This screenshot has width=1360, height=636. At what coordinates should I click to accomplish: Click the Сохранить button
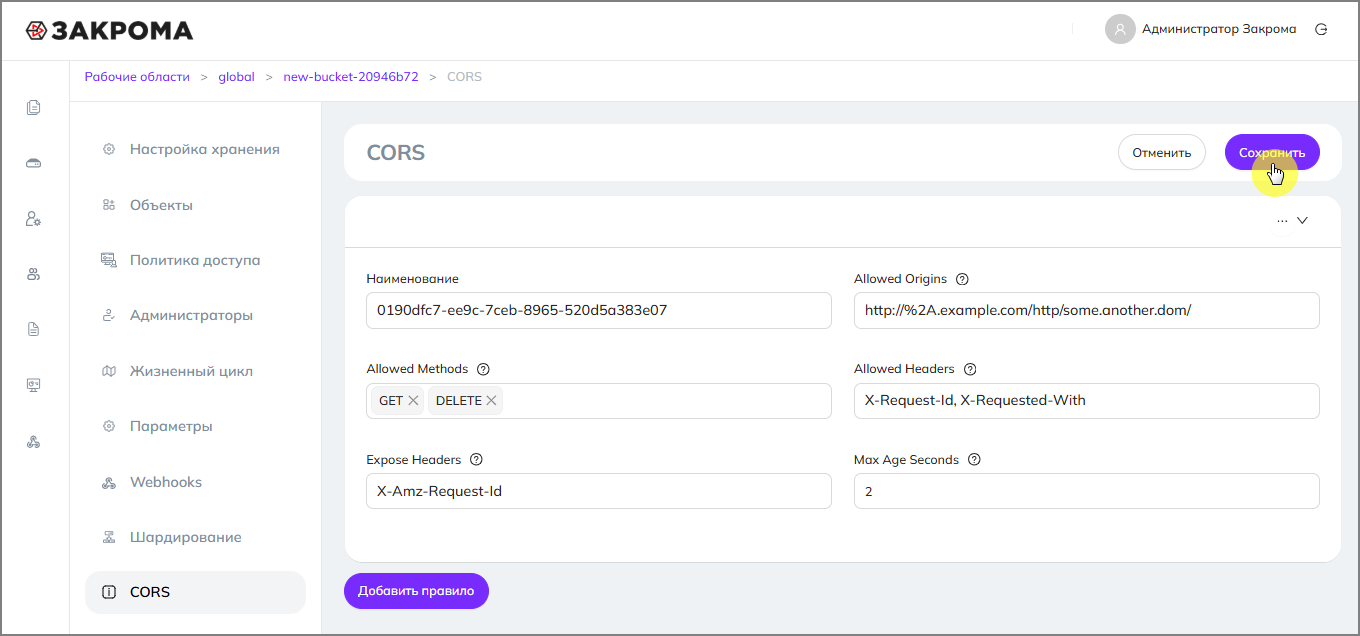1272,153
